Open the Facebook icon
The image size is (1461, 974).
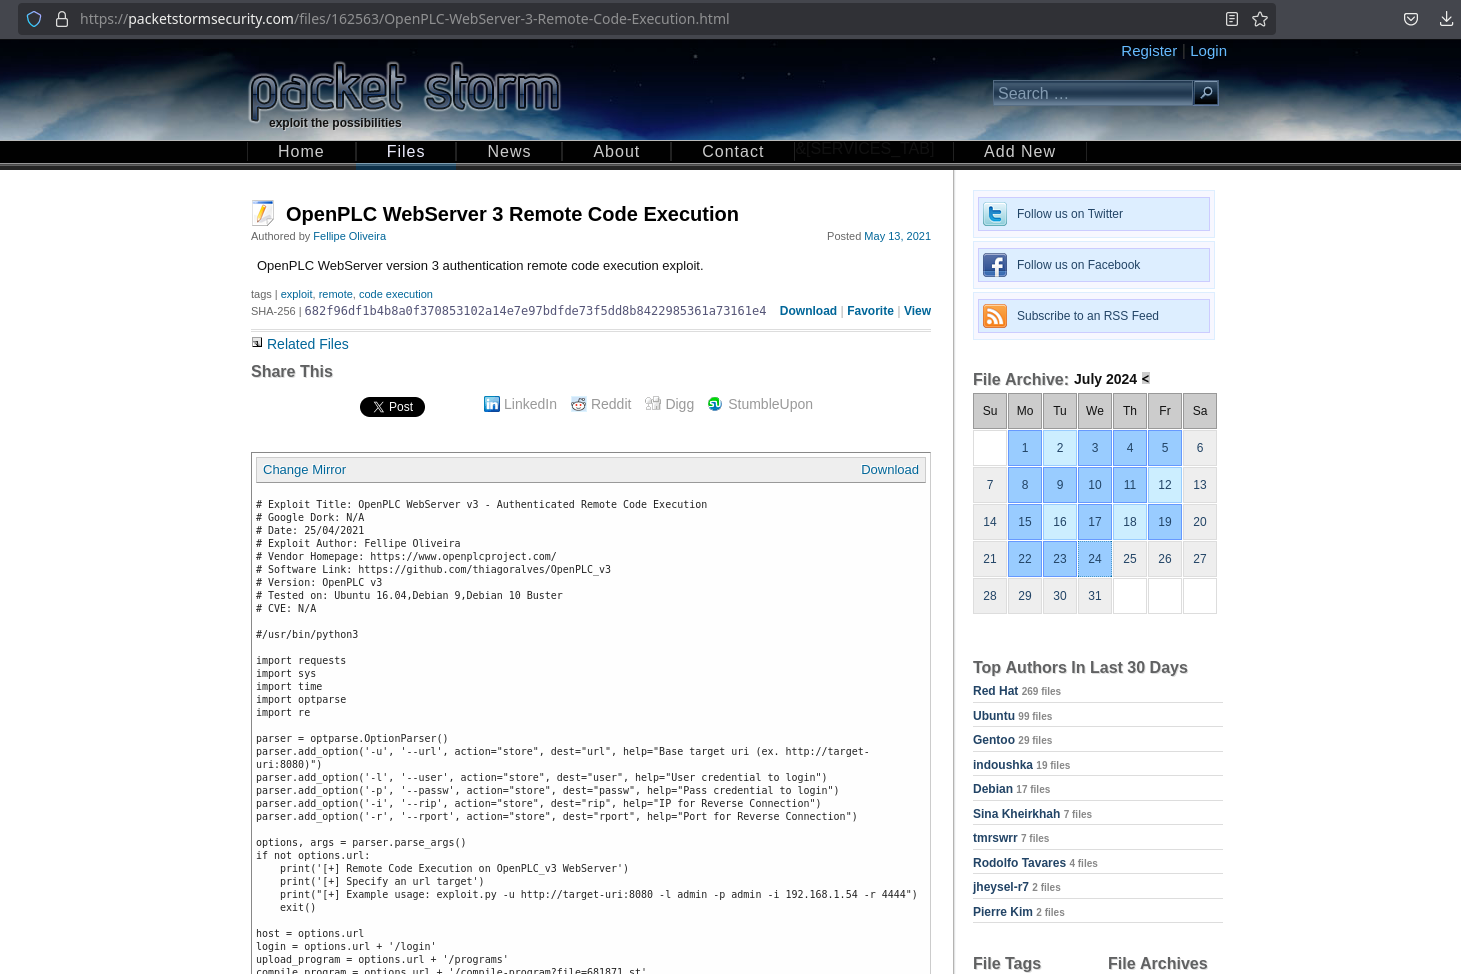(x=995, y=265)
